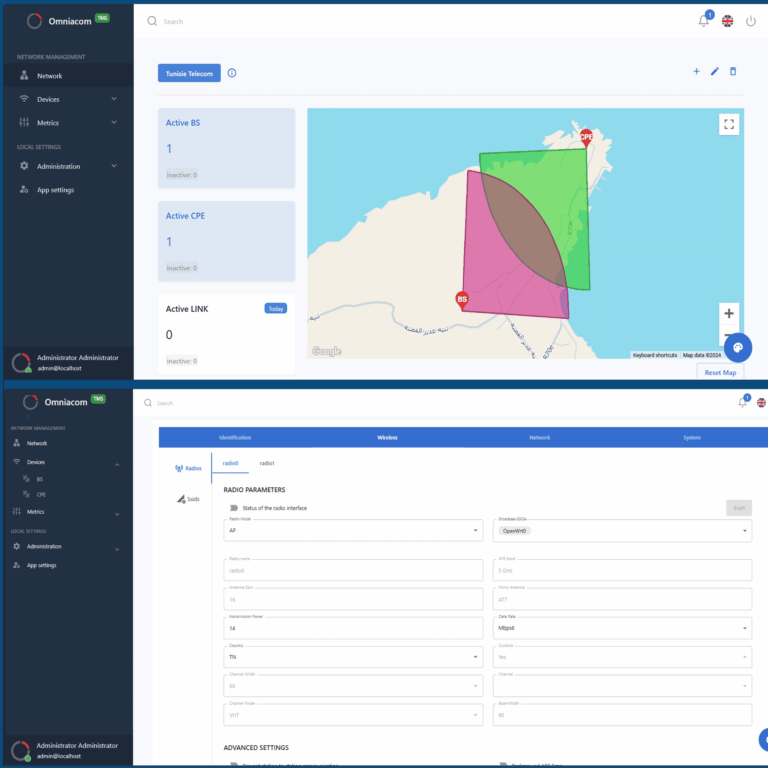Open the Administrator profile in the upper sidebar
This screenshot has width=768, height=768.
pyautogui.click(x=68, y=363)
